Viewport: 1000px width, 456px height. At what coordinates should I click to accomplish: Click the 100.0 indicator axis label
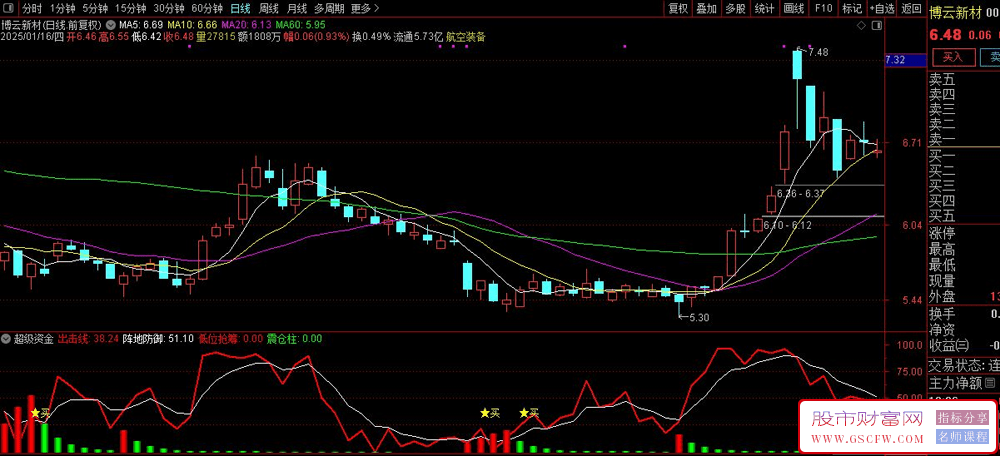pos(910,345)
